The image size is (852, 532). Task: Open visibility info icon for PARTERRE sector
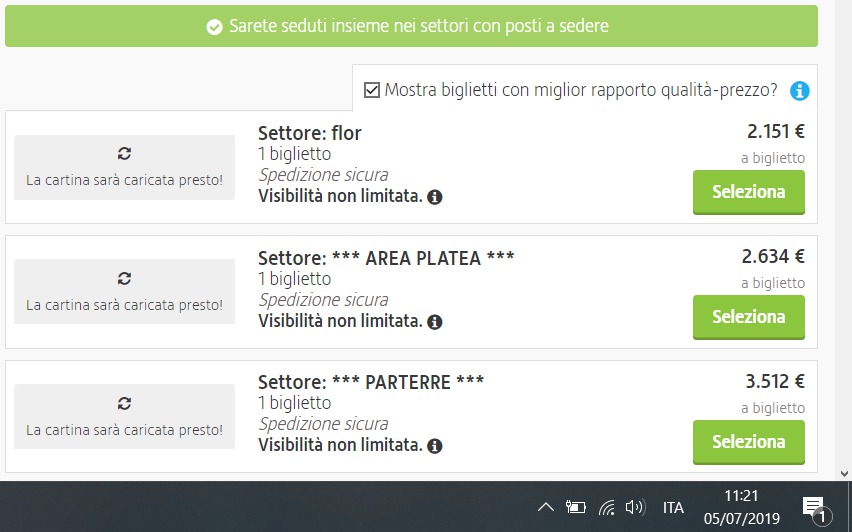point(435,446)
